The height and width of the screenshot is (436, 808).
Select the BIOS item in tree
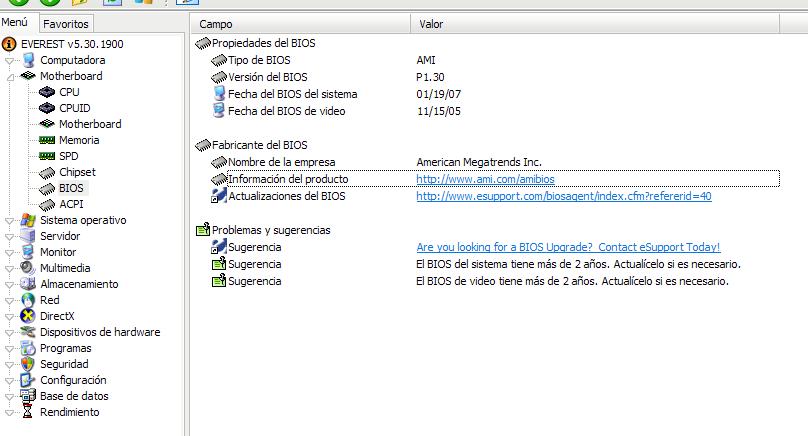pyautogui.click(x=71, y=188)
